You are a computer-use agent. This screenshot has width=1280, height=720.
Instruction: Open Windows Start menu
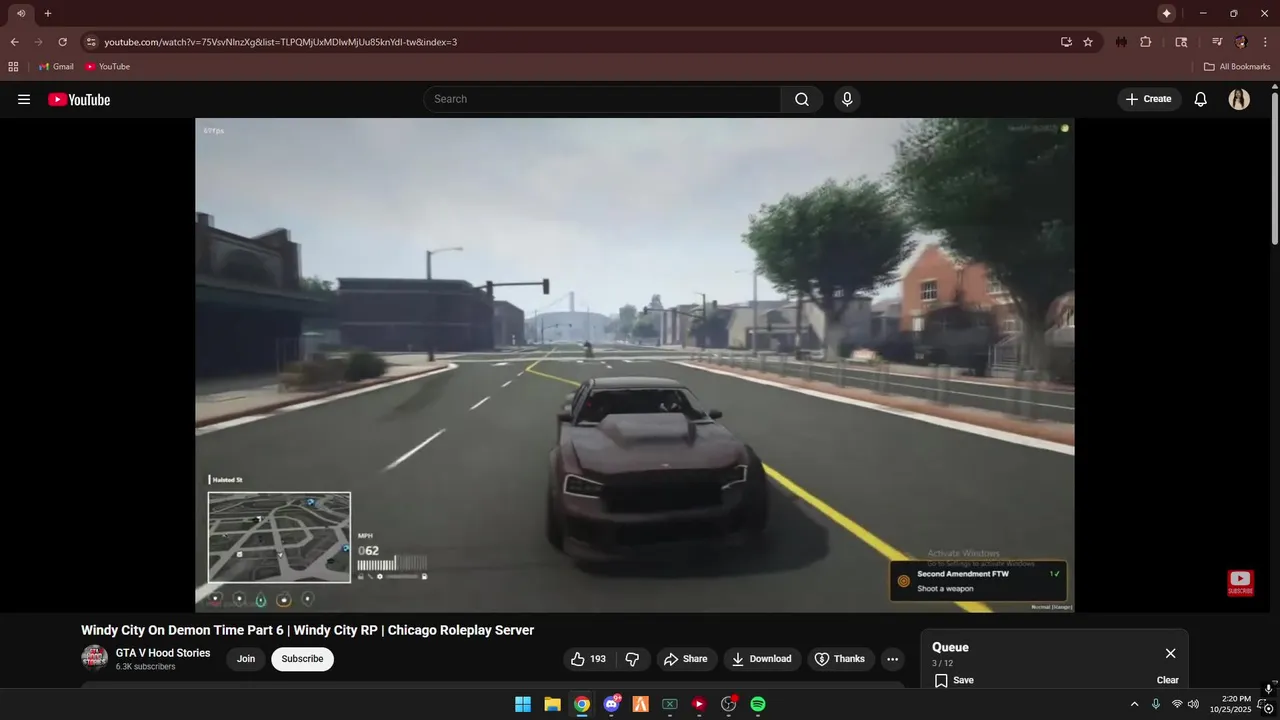[523, 704]
